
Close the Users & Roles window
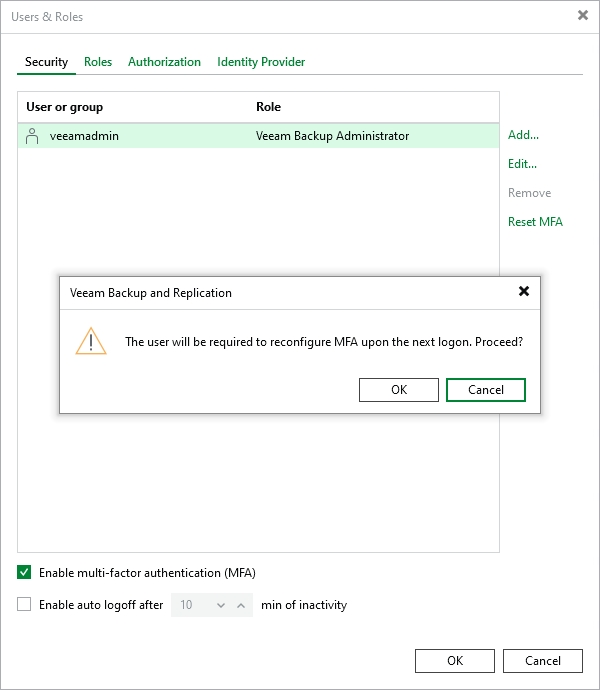[583, 15]
